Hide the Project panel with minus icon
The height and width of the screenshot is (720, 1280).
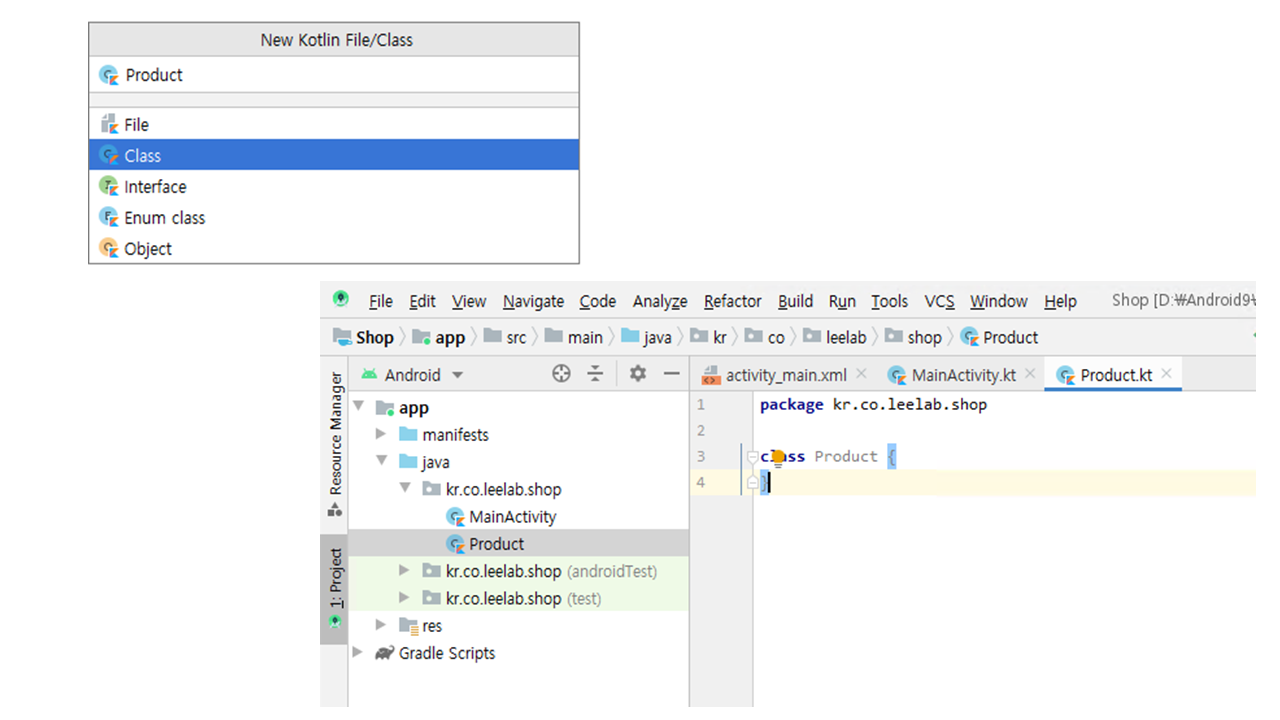coord(671,374)
